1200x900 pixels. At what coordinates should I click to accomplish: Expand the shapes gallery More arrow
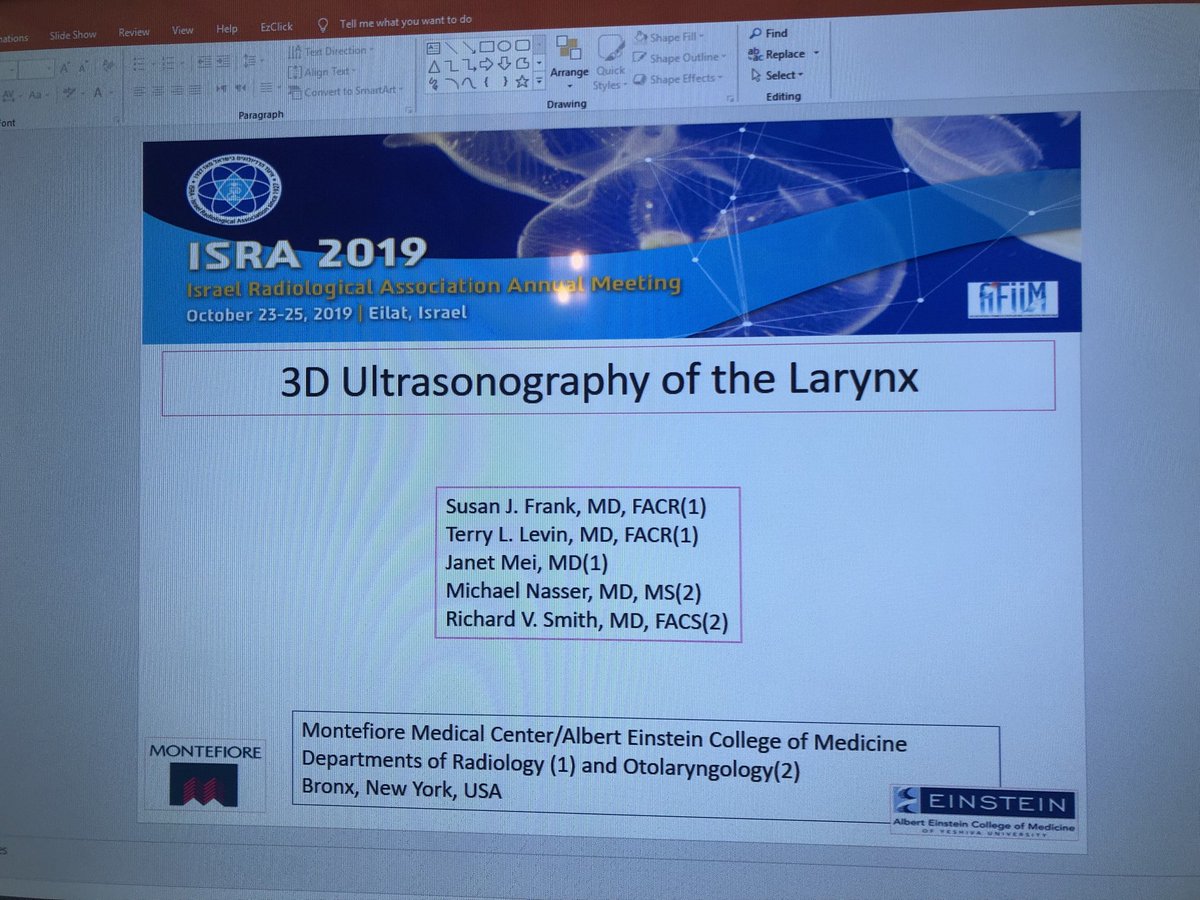tap(539, 81)
